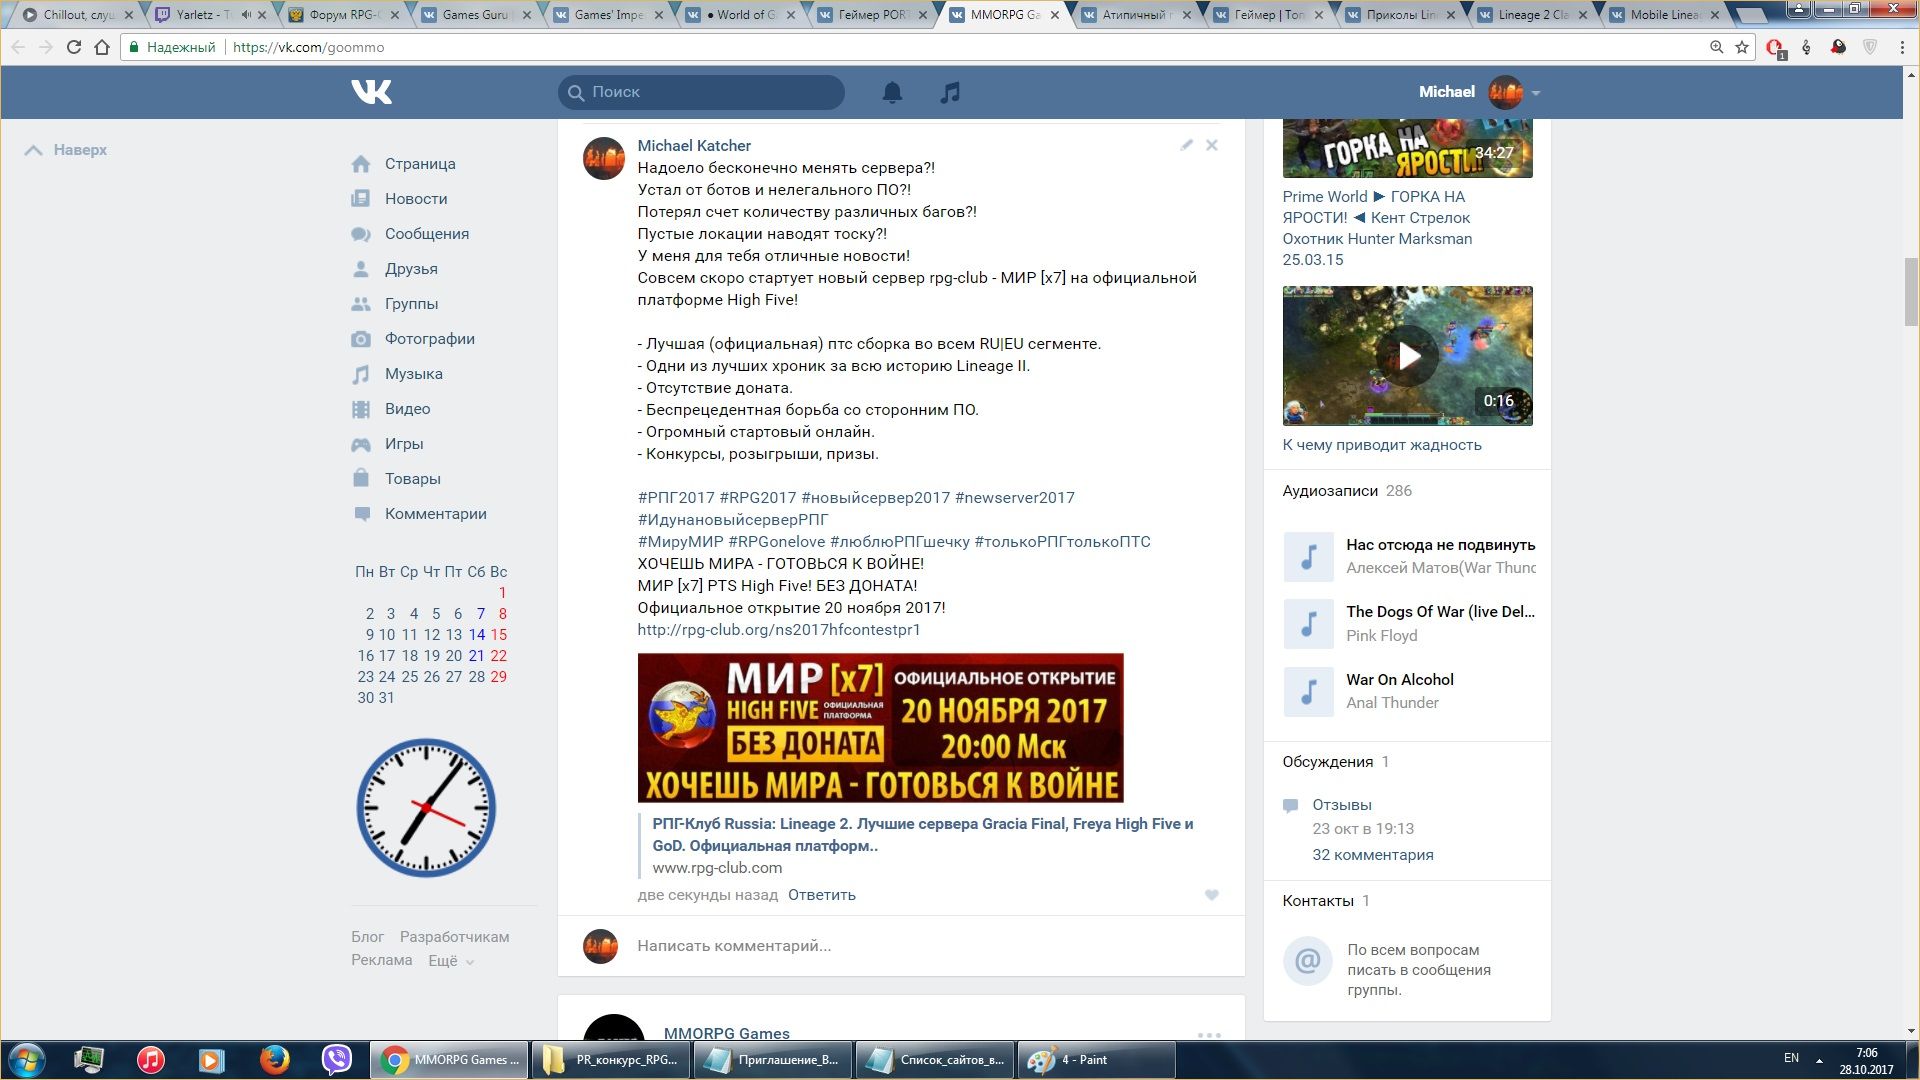Open Viber from the Windows taskbar
The height and width of the screenshot is (1080, 1920).
[x=337, y=1059]
